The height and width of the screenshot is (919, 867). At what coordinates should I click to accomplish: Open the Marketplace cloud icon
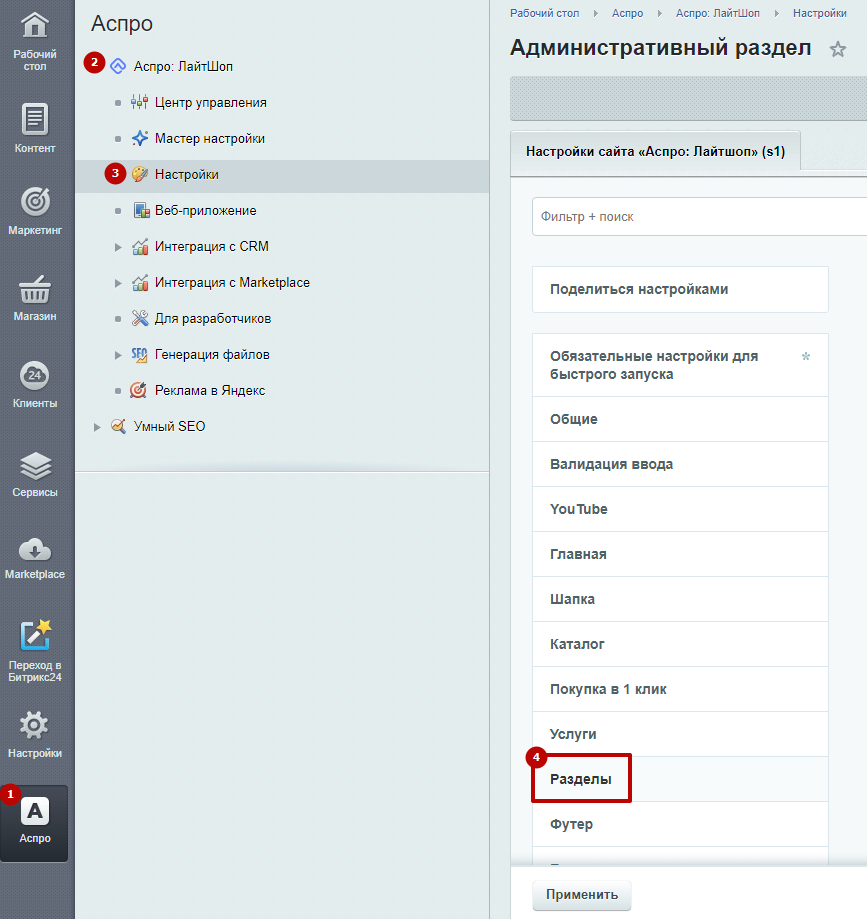click(35, 550)
